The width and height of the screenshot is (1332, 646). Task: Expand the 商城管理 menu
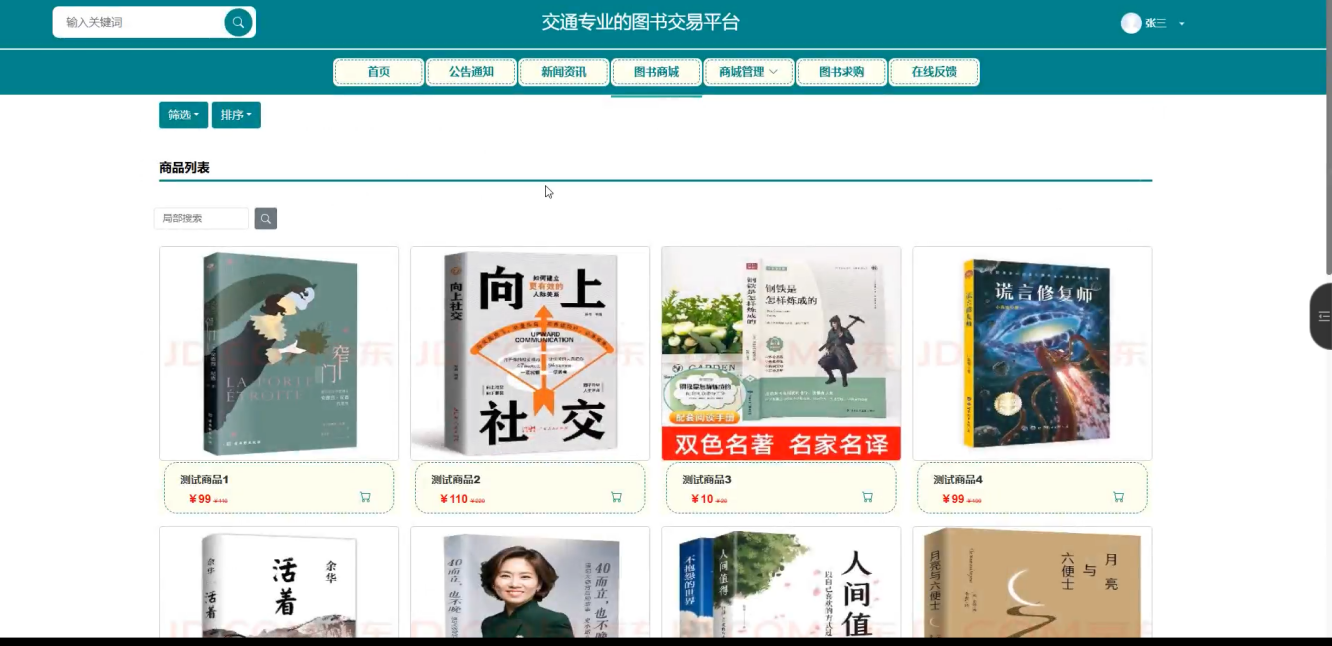coord(748,72)
